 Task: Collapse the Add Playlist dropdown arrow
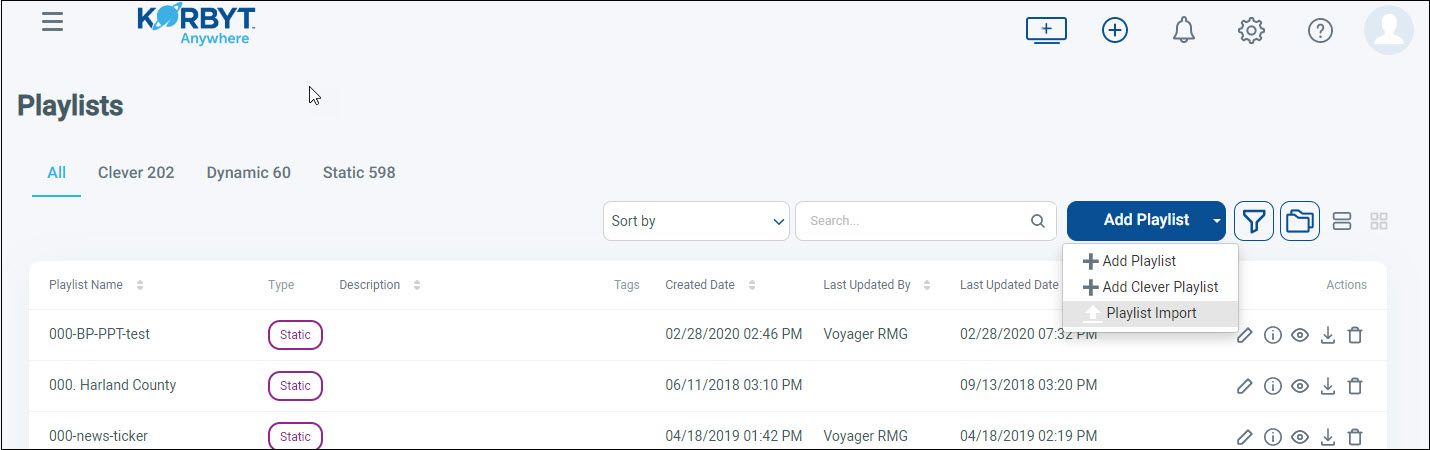(1216, 221)
